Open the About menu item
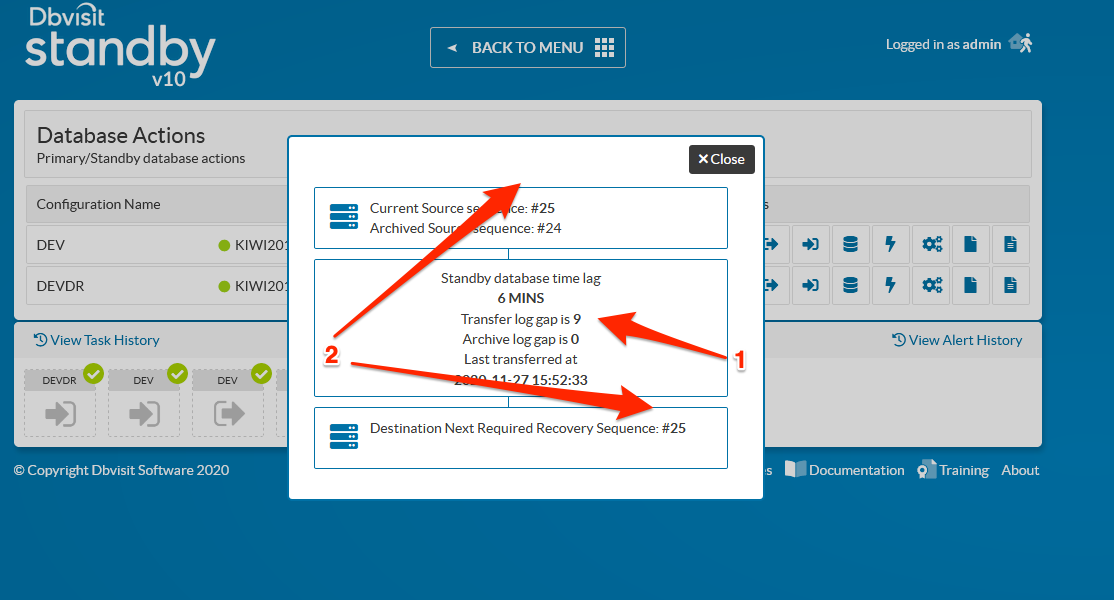This screenshot has height=600, width=1114. point(1020,470)
